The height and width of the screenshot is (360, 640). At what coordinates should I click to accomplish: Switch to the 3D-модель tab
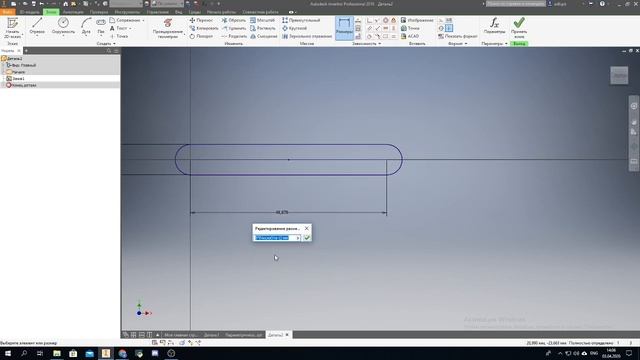pyautogui.click(x=29, y=12)
